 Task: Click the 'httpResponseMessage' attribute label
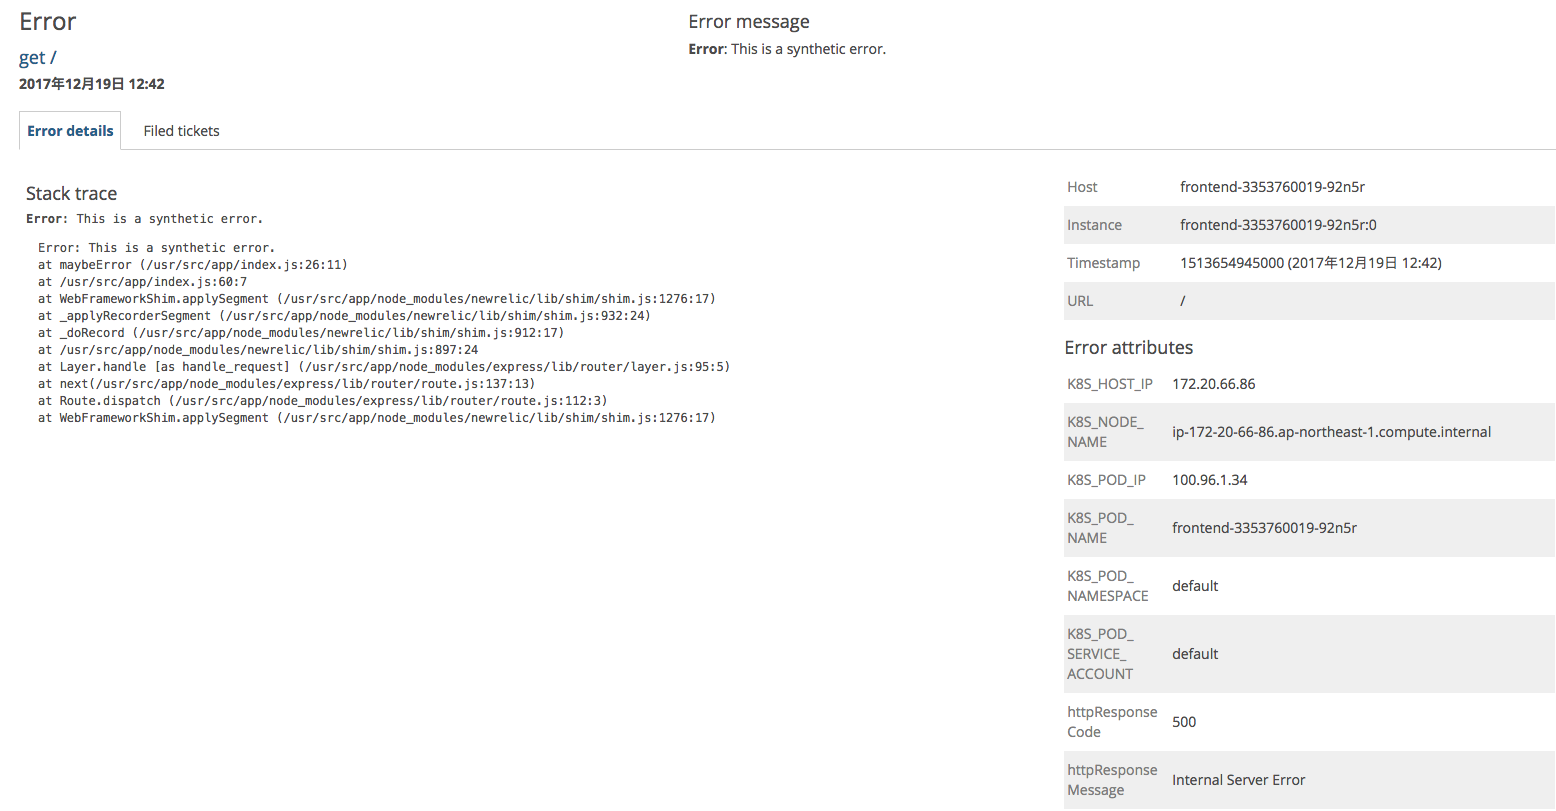(x=1112, y=780)
